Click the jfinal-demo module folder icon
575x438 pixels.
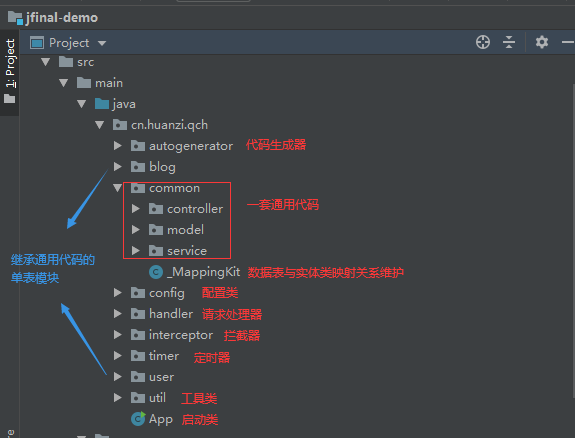(15, 18)
